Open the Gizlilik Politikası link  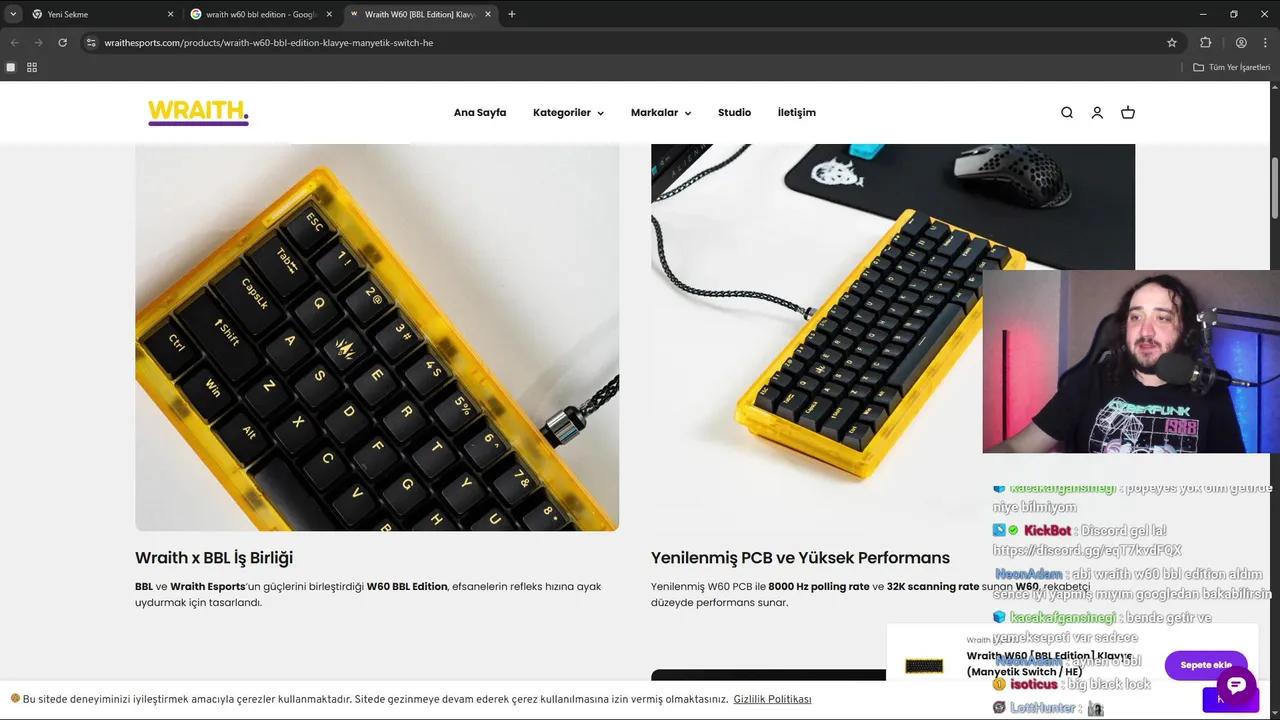[772, 699]
